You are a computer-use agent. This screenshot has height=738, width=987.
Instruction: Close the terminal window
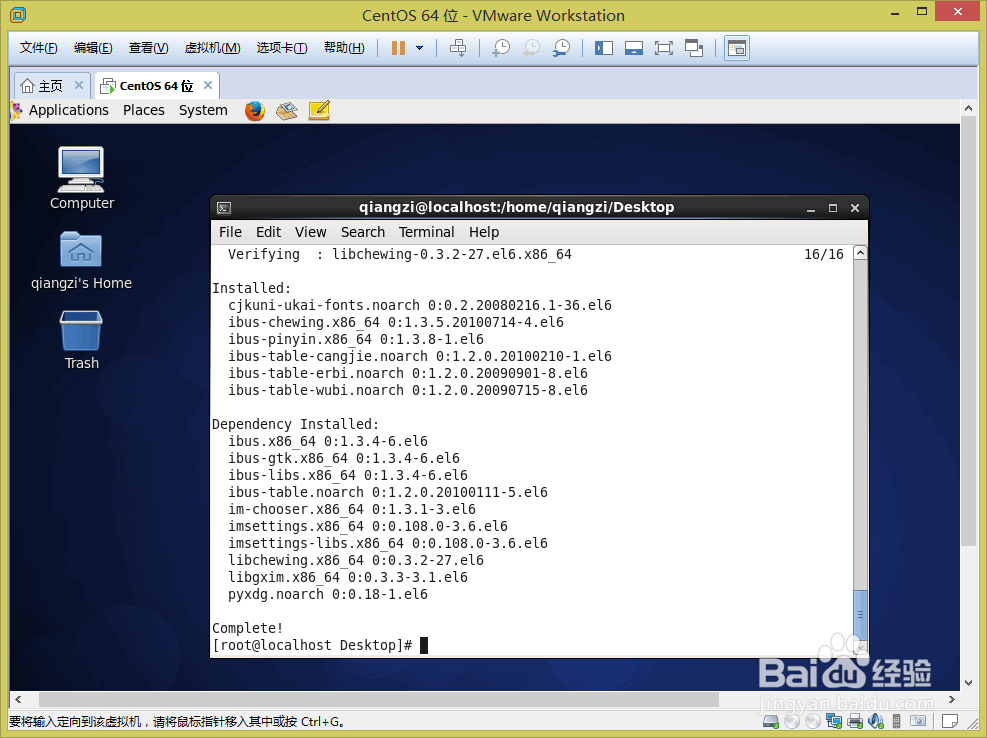(855, 208)
